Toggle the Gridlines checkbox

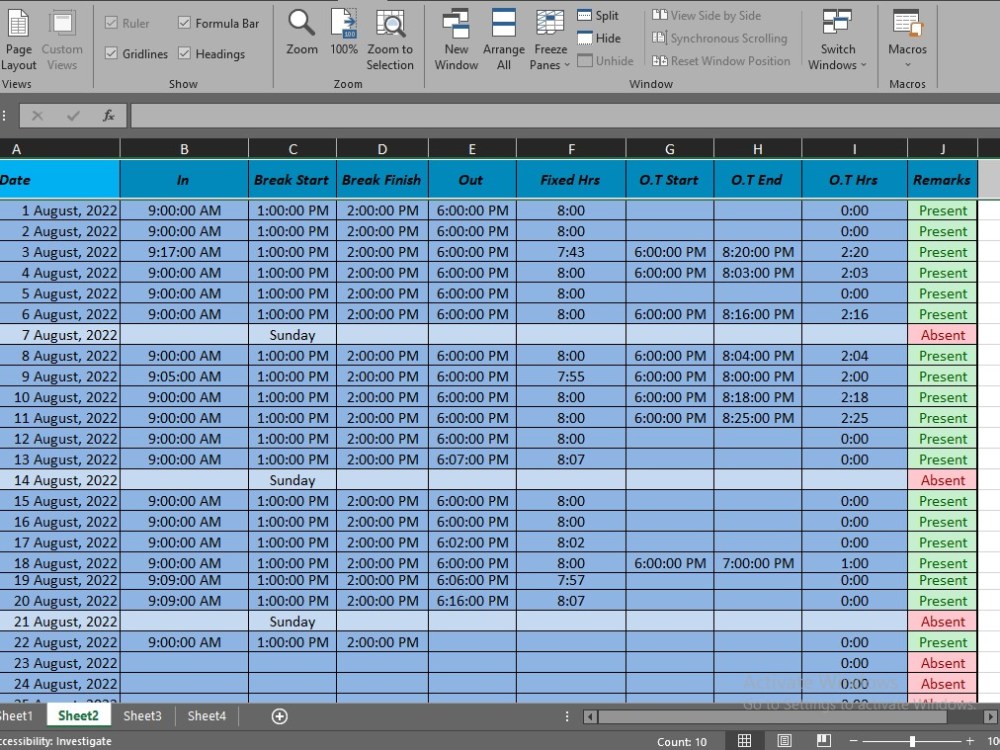pos(111,54)
